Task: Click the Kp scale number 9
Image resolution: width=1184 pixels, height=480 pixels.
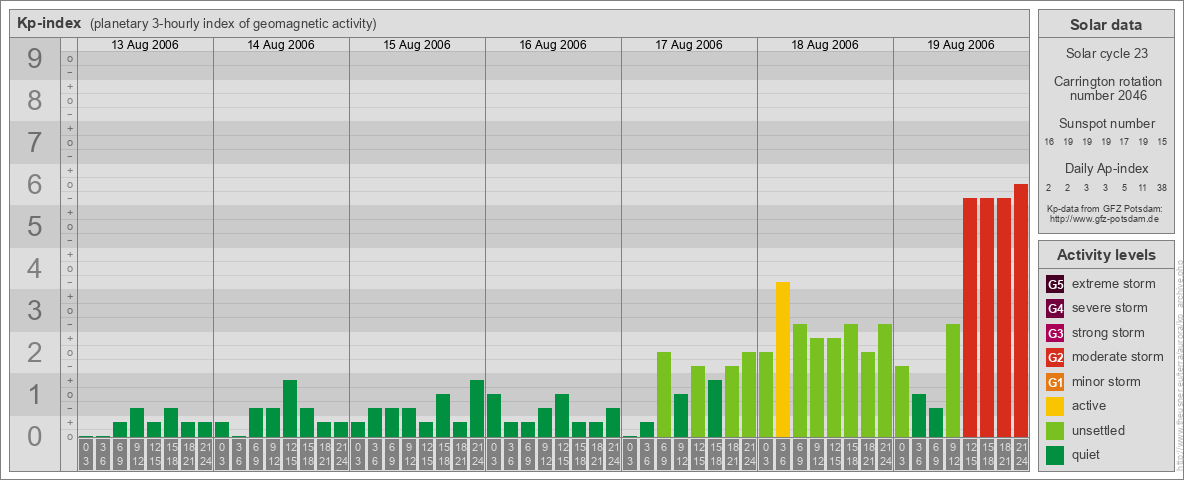Action: [x=35, y=59]
